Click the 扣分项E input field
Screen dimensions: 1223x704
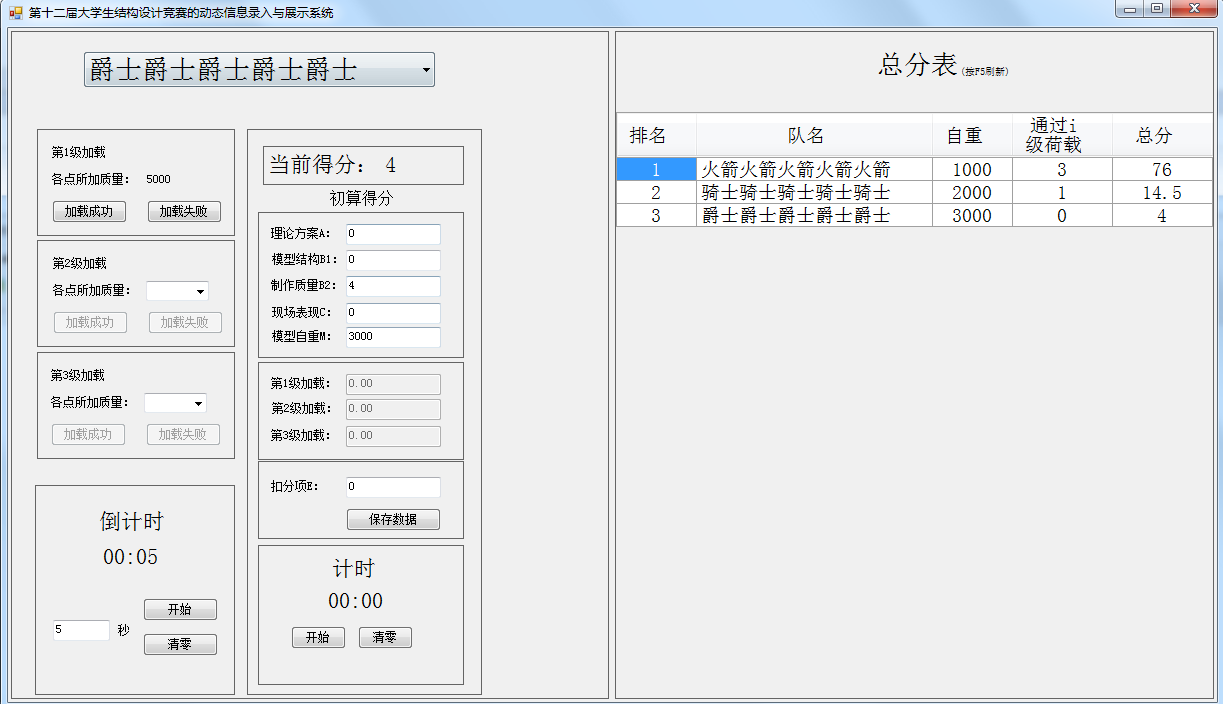pos(393,487)
